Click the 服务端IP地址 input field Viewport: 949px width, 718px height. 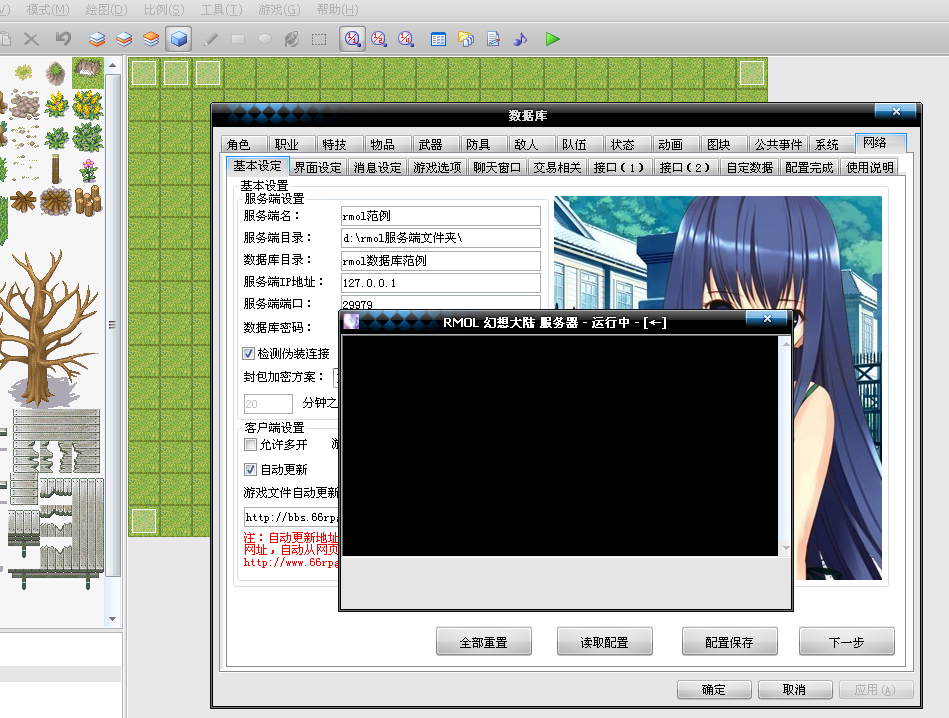(x=441, y=283)
